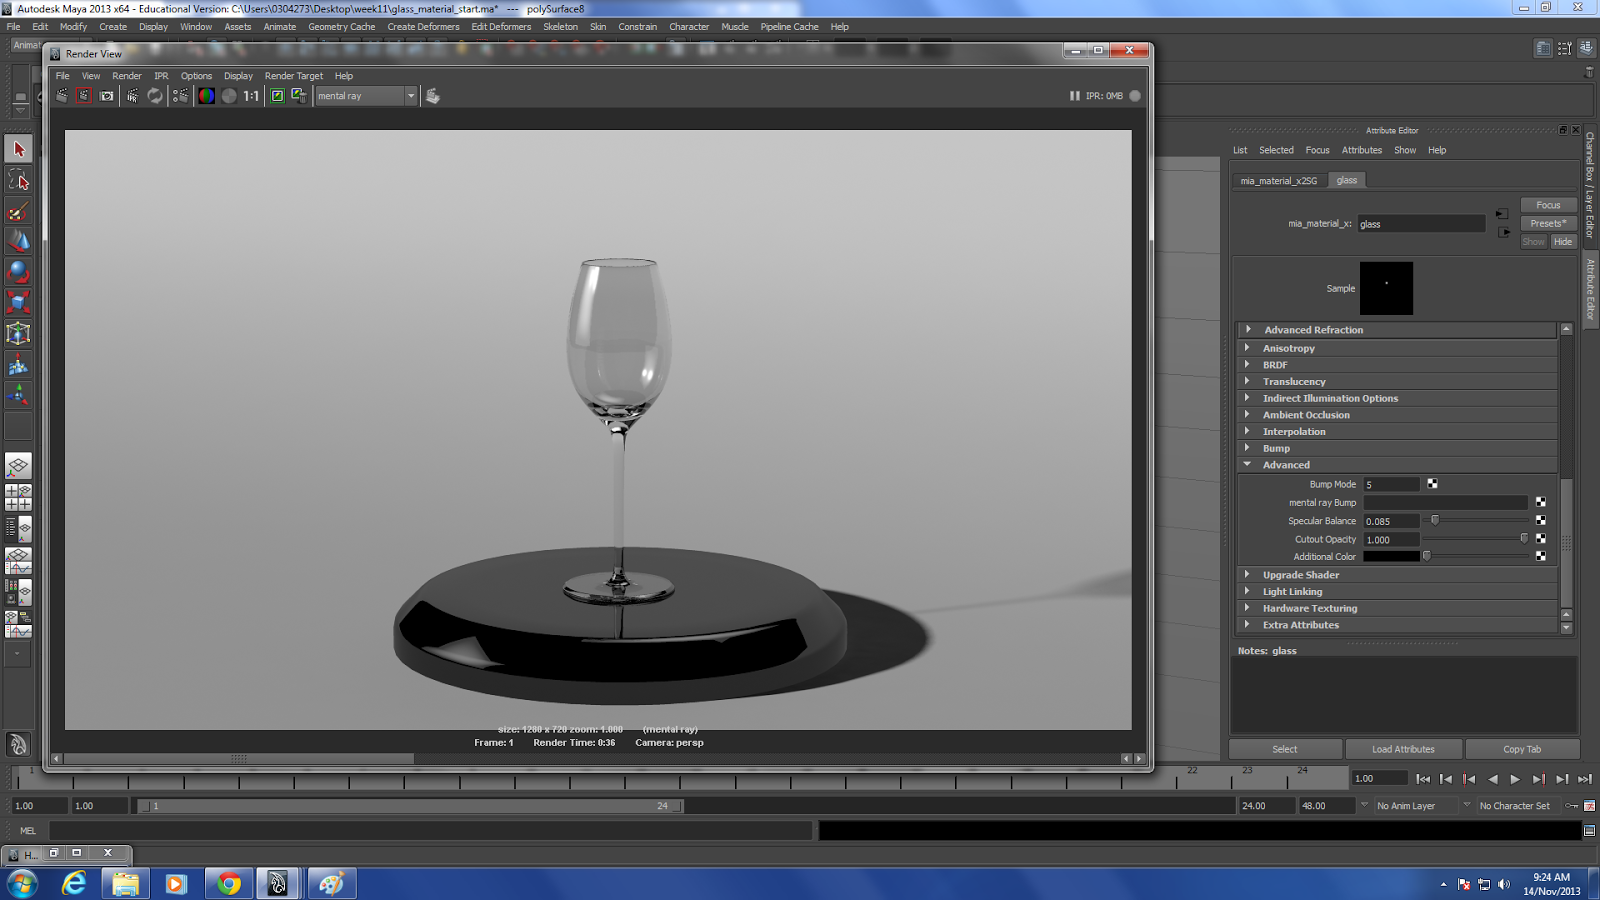Open the Attributes menu in Attribute Editor
The height and width of the screenshot is (900, 1600).
click(1362, 150)
